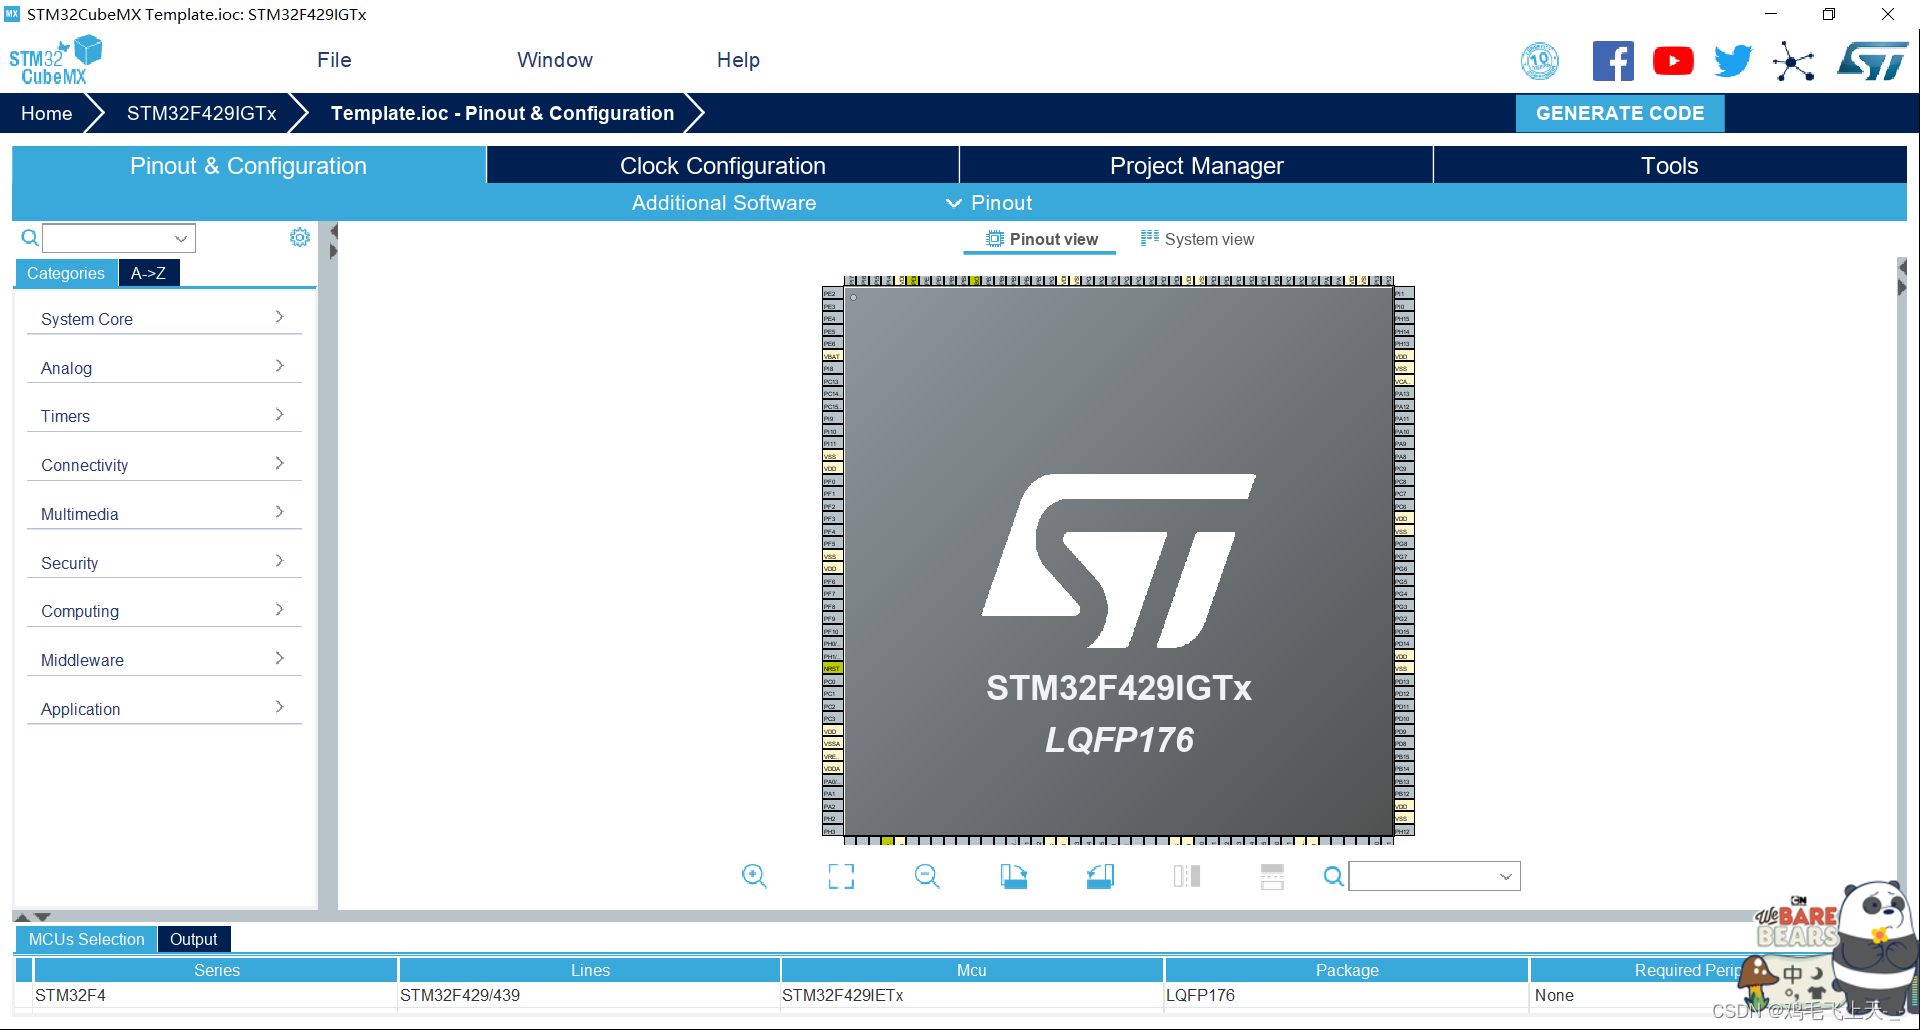Click the vertical layout toggle icon
Viewport: 1920px width, 1030px height.
click(1272, 877)
